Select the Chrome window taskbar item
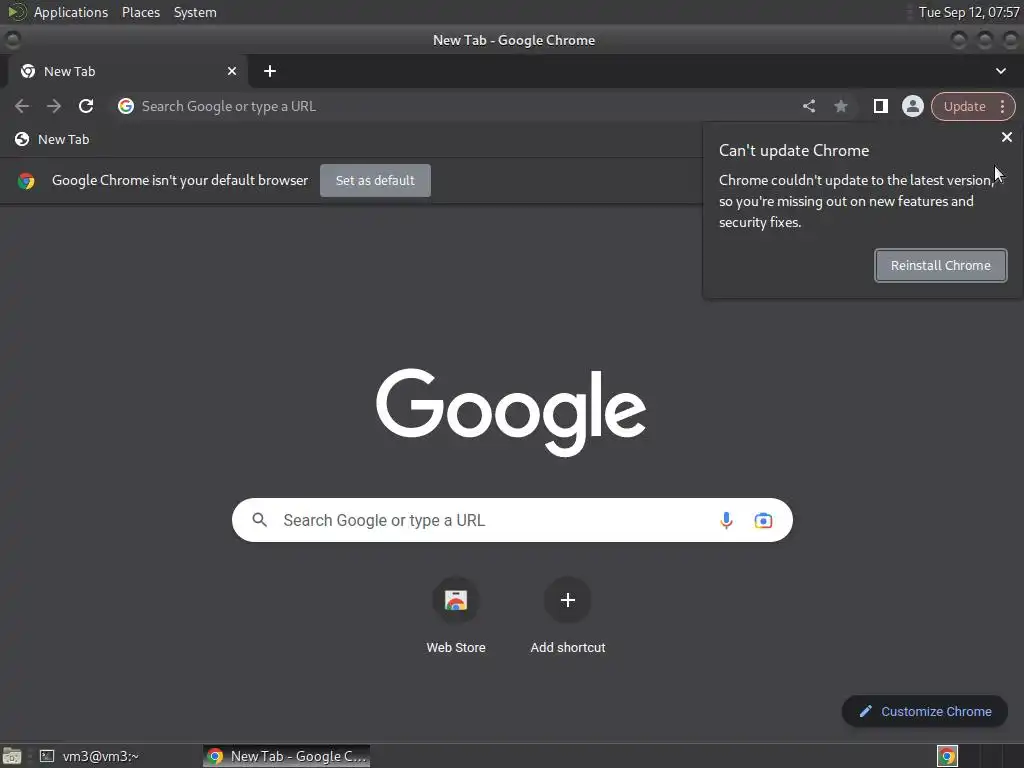 pos(287,756)
